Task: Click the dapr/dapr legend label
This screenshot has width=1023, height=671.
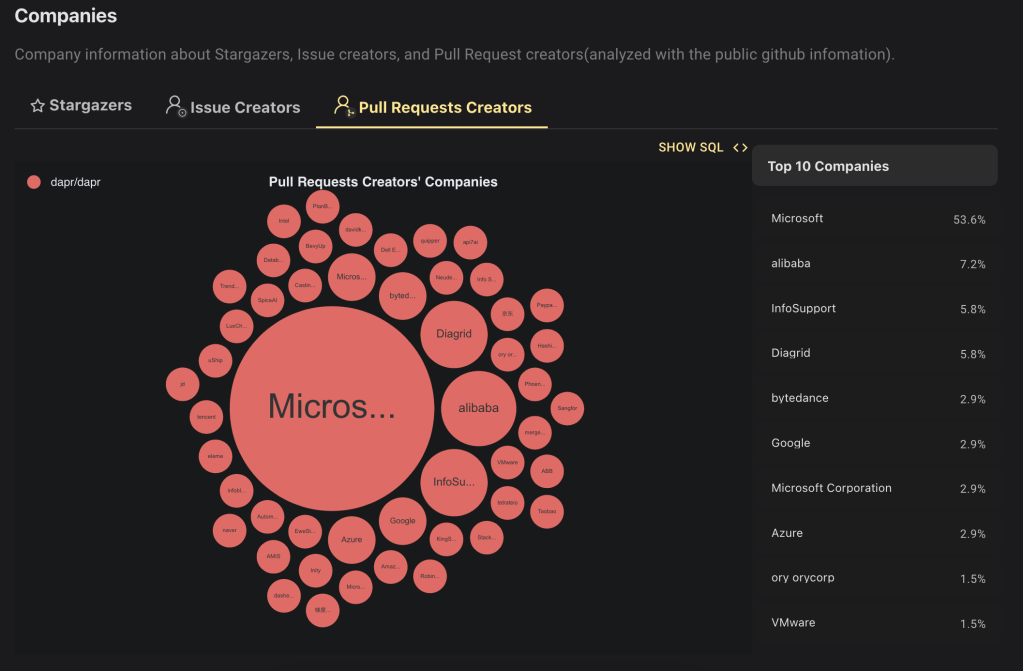Action: pyautogui.click(x=75, y=182)
